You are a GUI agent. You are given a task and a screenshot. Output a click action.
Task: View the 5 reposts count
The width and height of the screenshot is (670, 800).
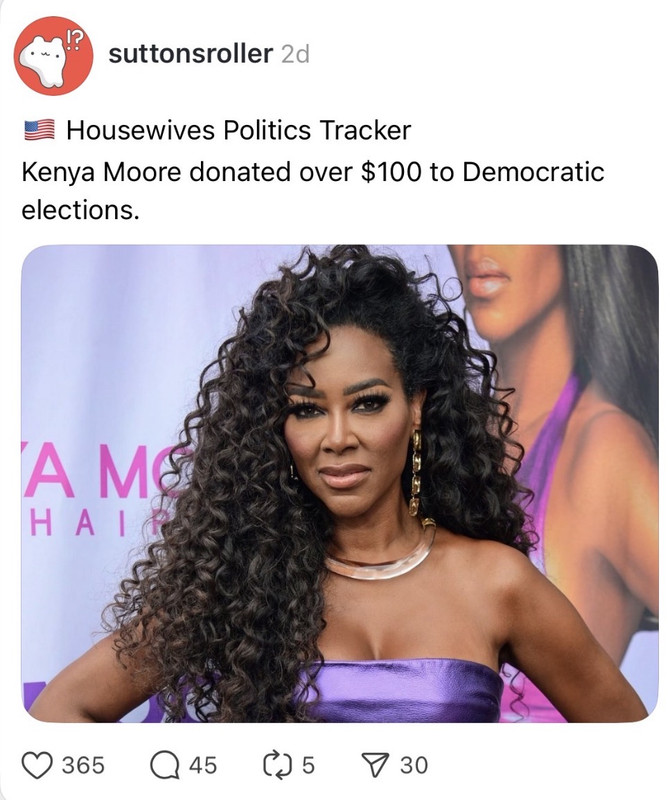[x=308, y=765]
